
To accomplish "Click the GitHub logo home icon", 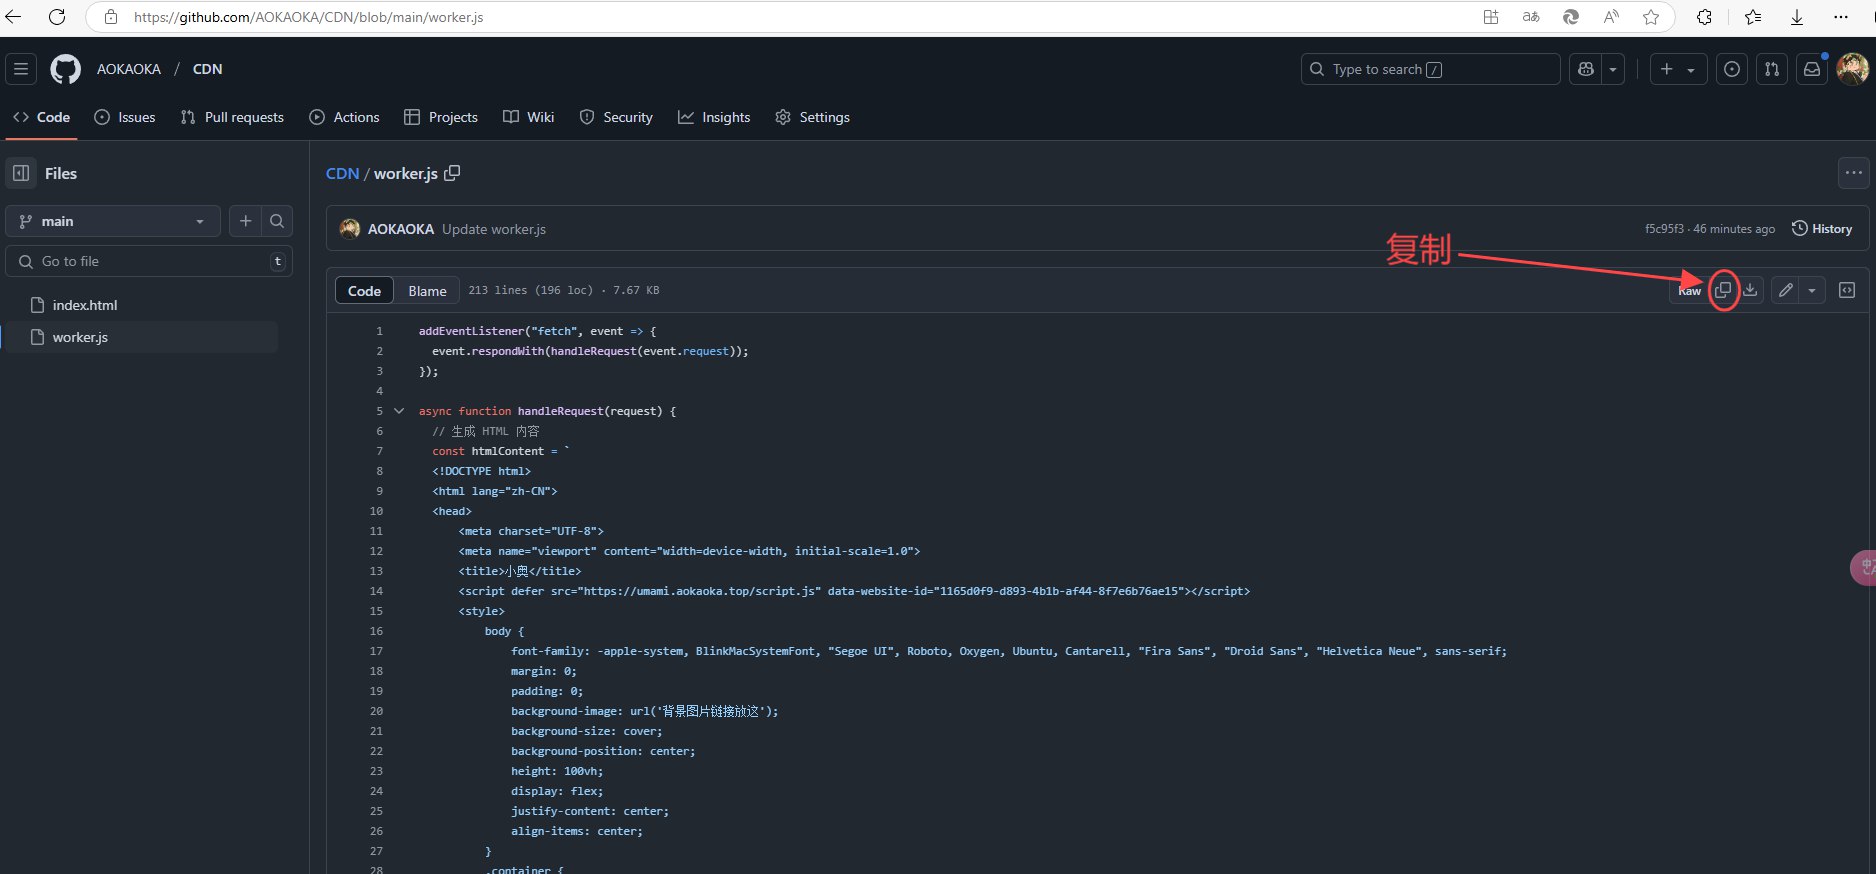I will (65, 69).
